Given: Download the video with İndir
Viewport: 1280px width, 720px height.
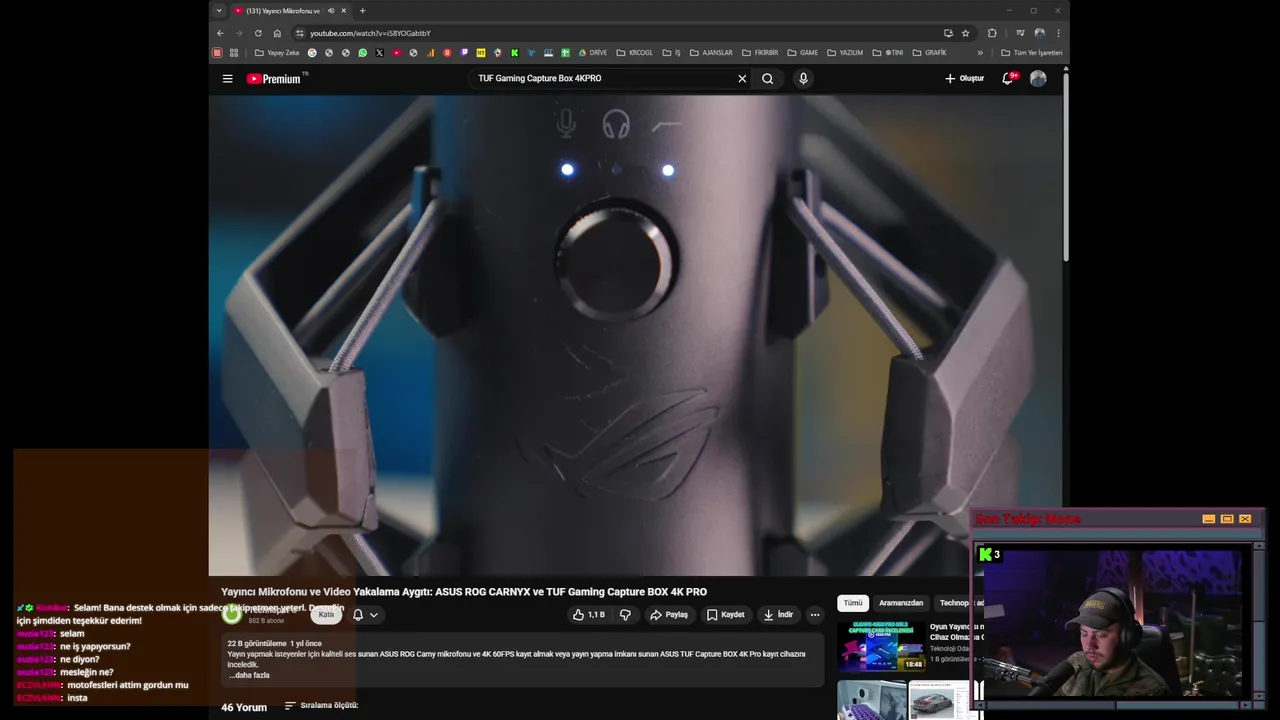Looking at the screenshot, I should [778, 615].
